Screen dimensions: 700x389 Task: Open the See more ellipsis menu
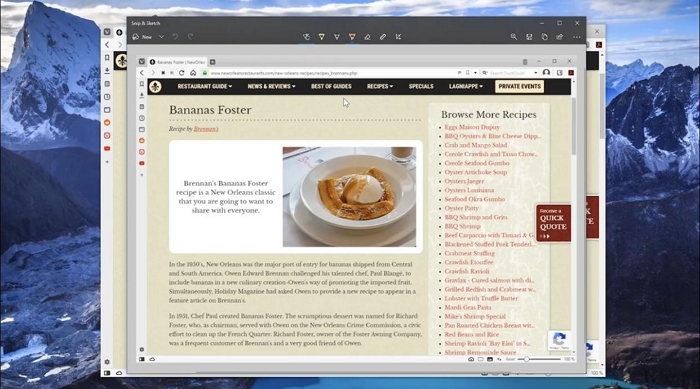pyautogui.click(x=577, y=37)
